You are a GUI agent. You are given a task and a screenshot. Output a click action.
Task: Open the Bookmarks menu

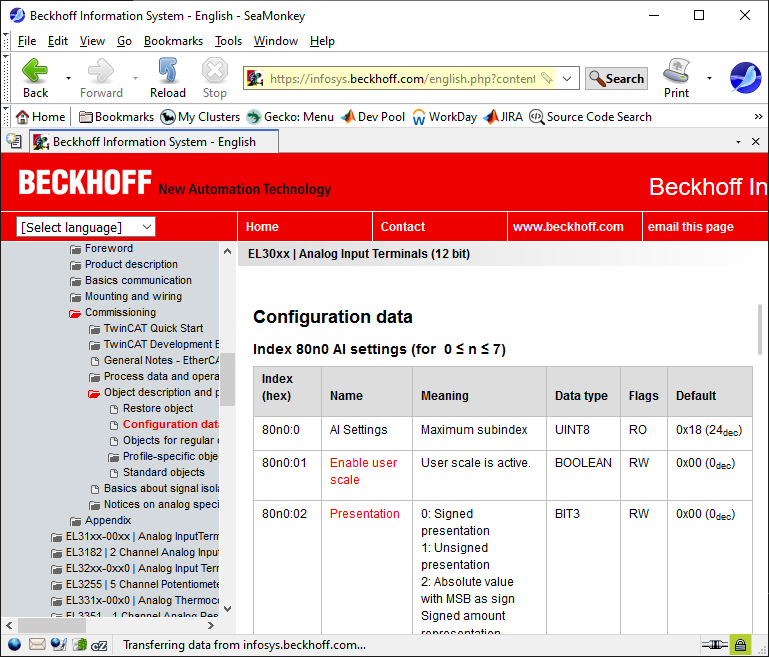pos(173,41)
